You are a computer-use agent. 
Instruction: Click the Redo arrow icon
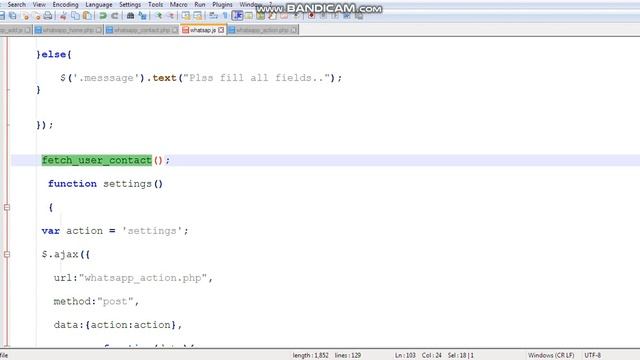115,16
